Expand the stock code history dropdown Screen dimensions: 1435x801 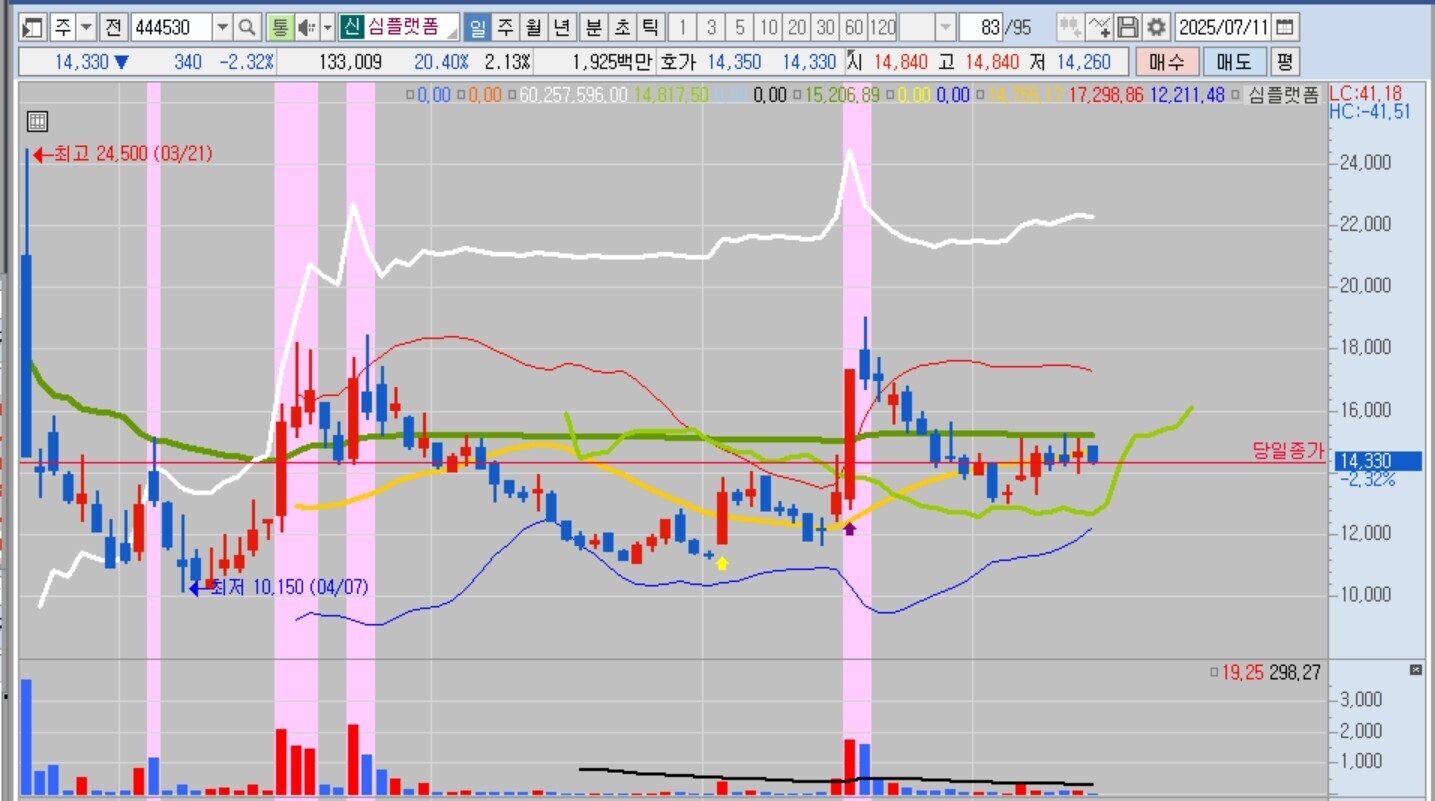(x=222, y=27)
